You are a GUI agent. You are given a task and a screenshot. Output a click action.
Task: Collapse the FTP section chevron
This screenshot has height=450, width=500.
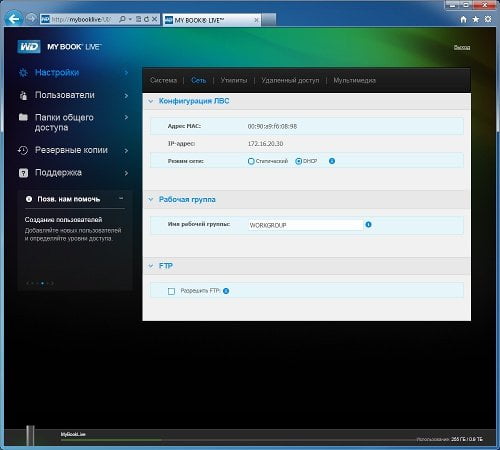point(151,266)
